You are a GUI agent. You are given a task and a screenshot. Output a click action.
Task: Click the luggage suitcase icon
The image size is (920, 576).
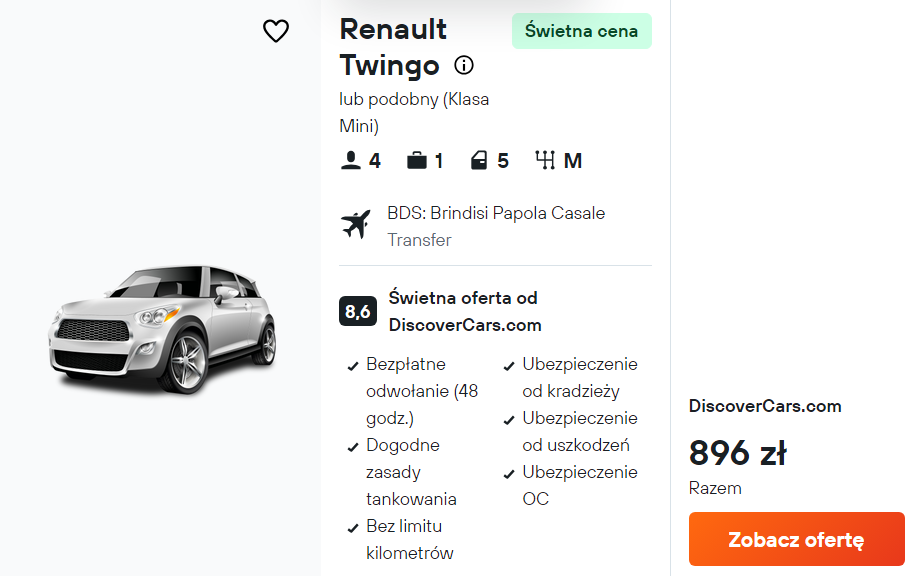click(417, 161)
